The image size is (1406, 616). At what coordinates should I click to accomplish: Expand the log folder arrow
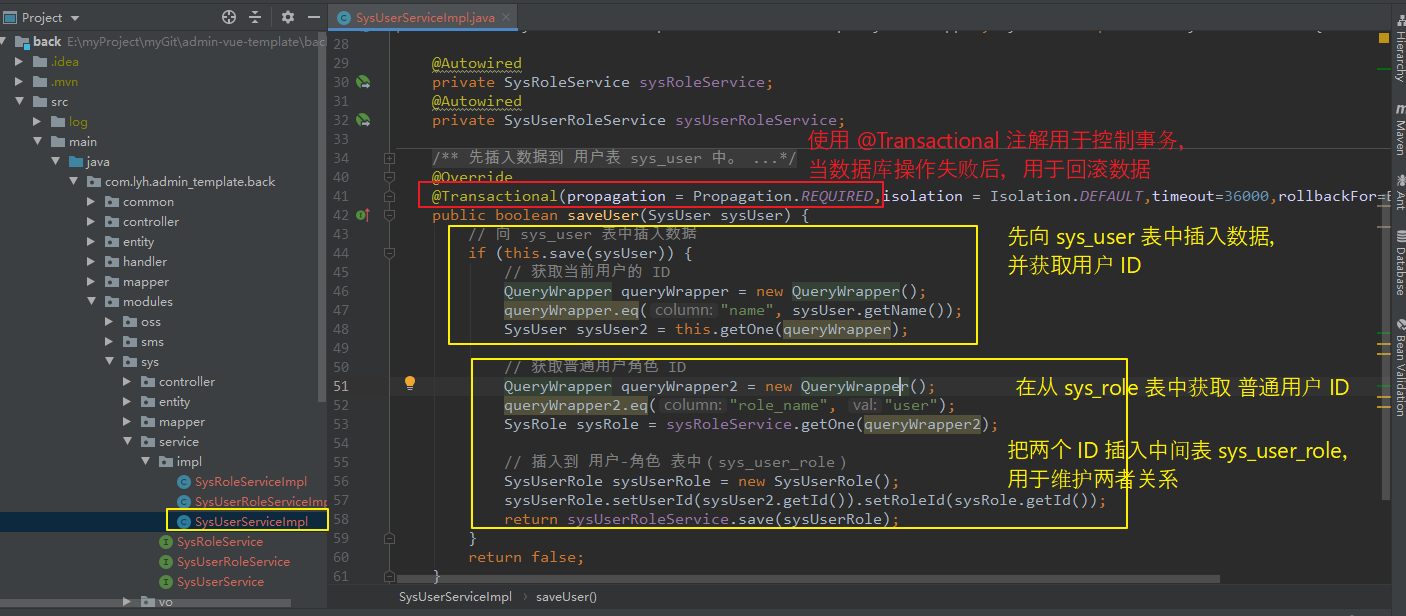(38, 122)
